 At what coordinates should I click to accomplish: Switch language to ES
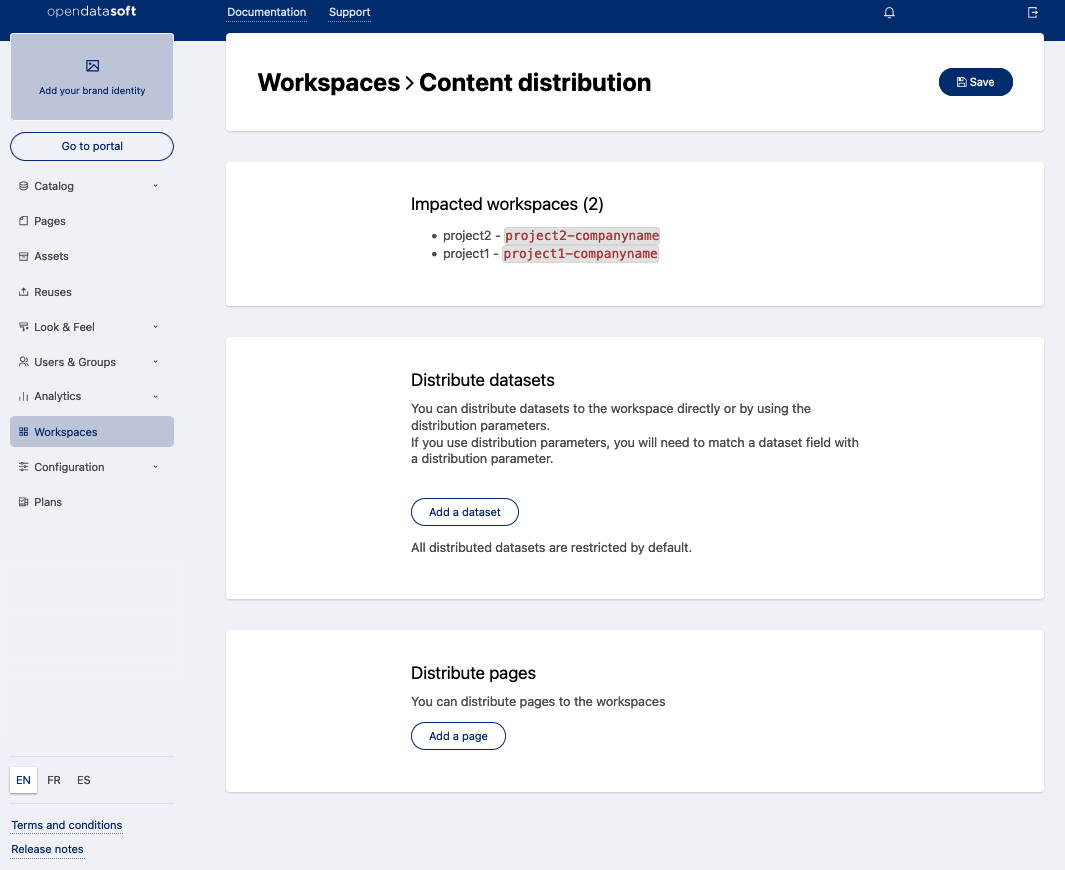[x=84, y=780]
